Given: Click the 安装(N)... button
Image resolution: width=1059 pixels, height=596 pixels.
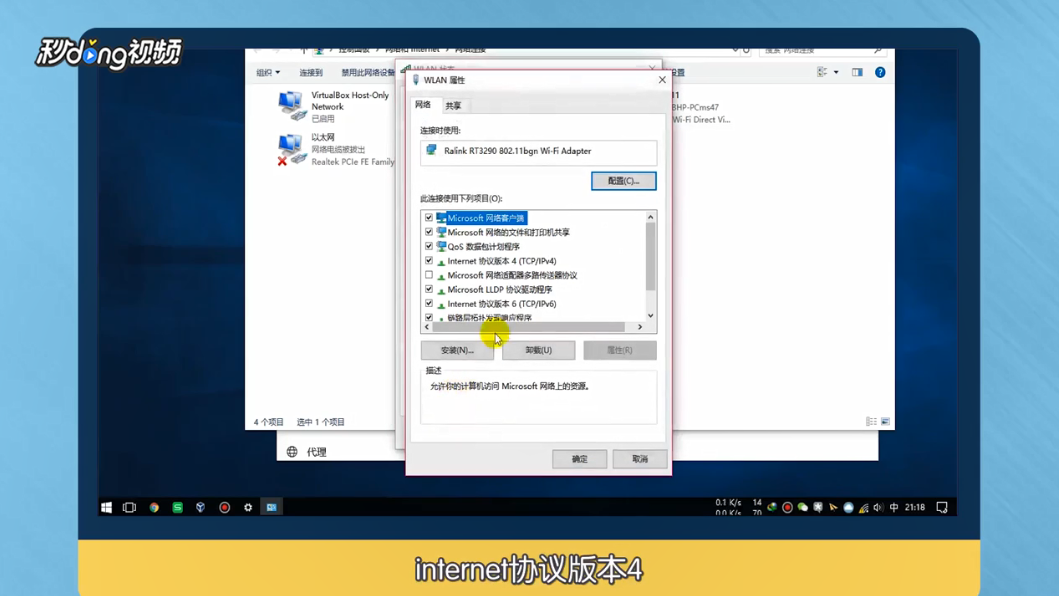Looking at the screenshot, I should pos(457,350).
